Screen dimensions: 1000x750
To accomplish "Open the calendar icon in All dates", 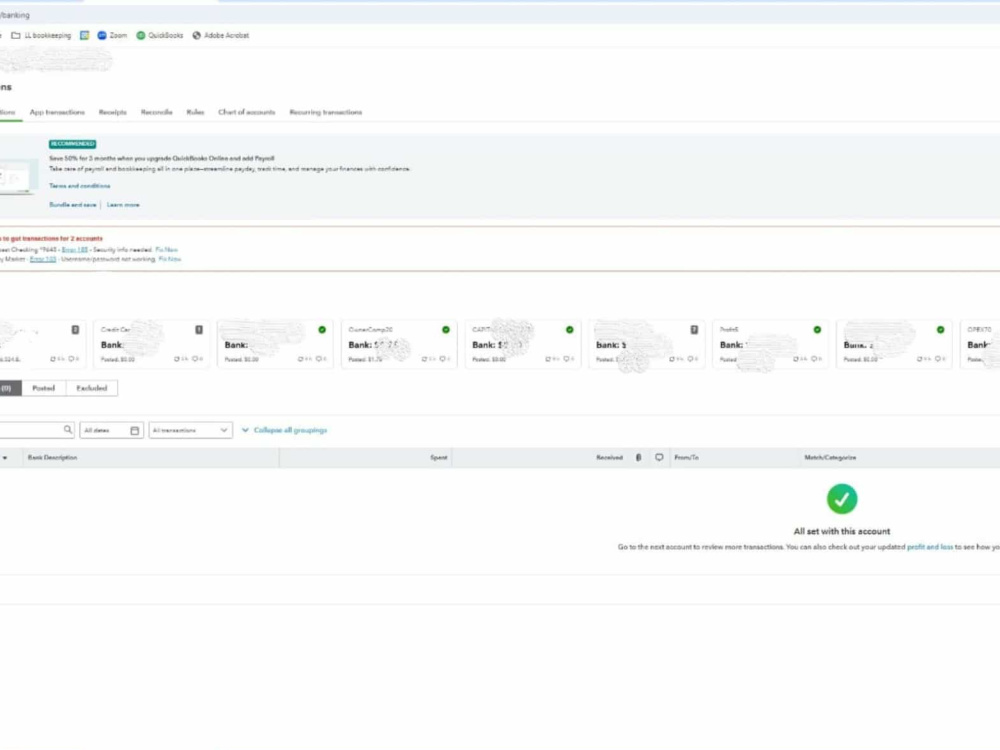I will point(135,430).
